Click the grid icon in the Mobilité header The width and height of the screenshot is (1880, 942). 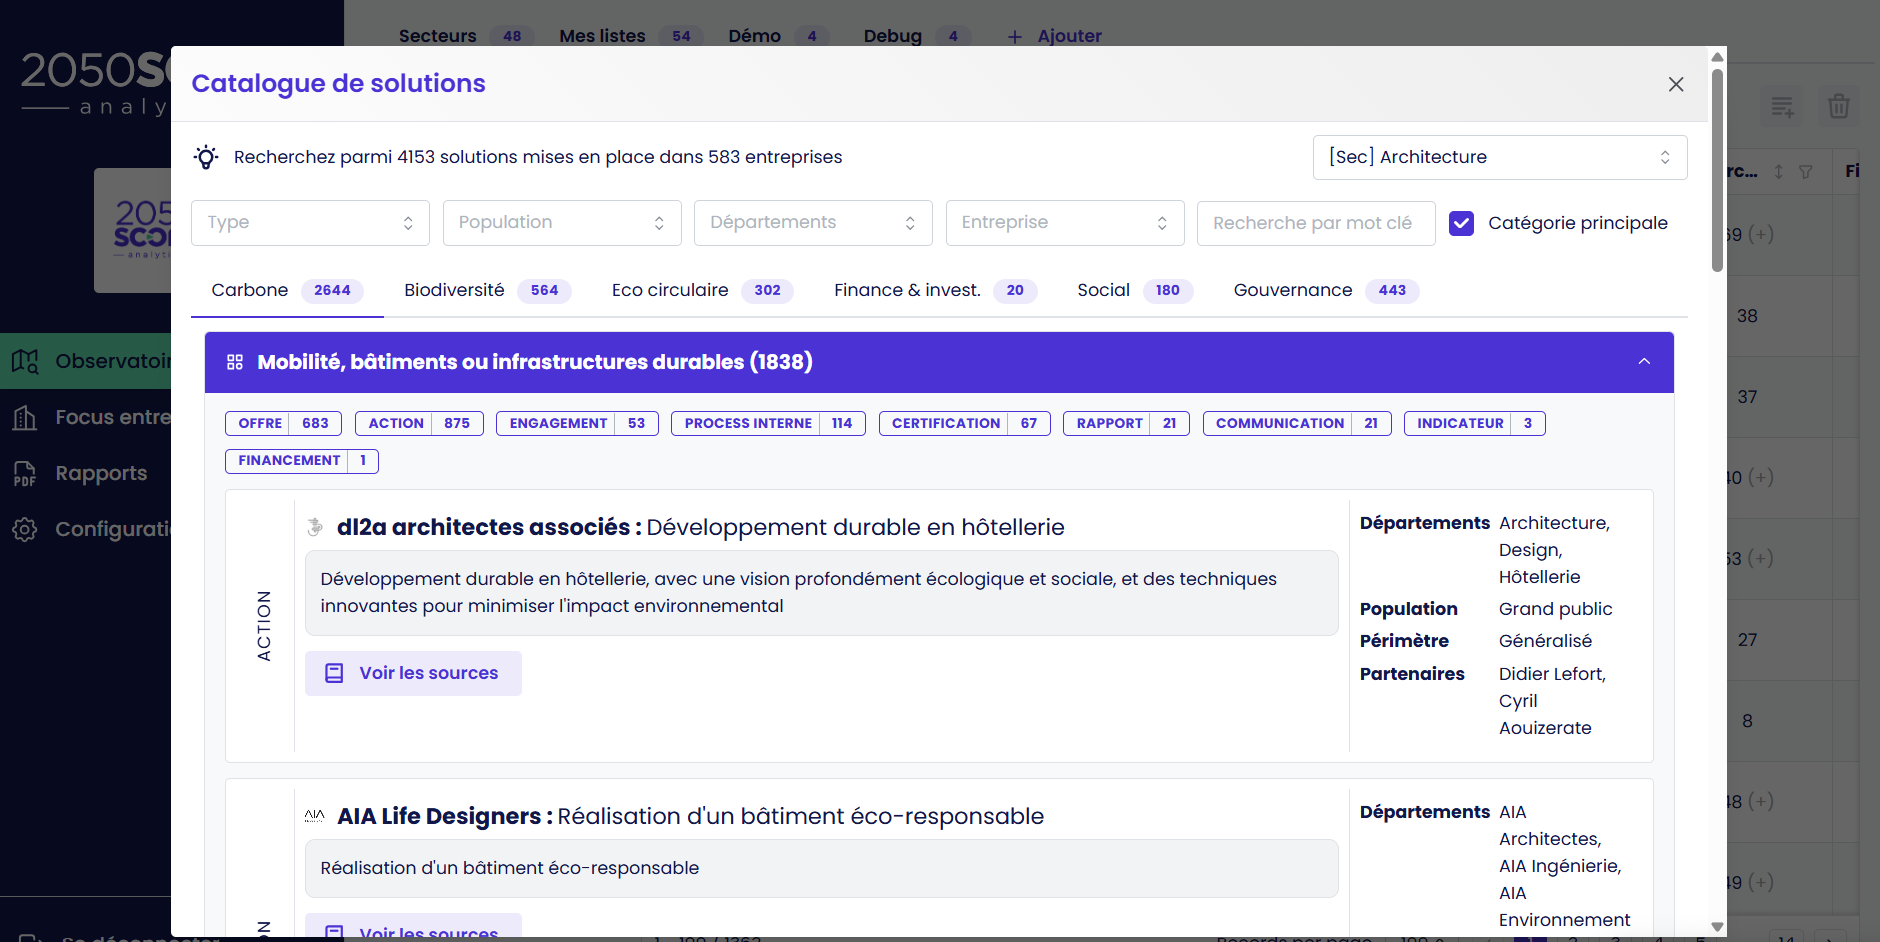click(x=235, y=362)
